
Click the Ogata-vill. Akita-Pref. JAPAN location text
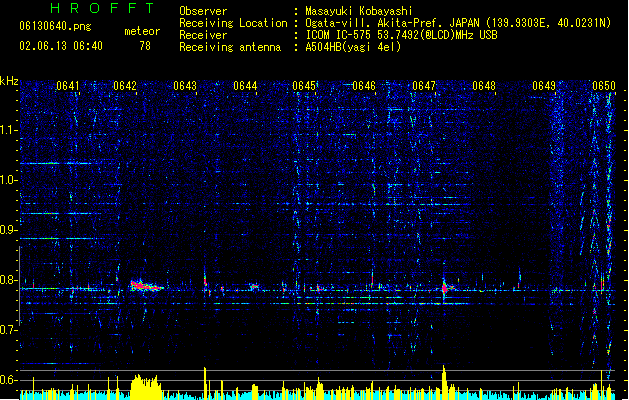(x=458, y=23)
